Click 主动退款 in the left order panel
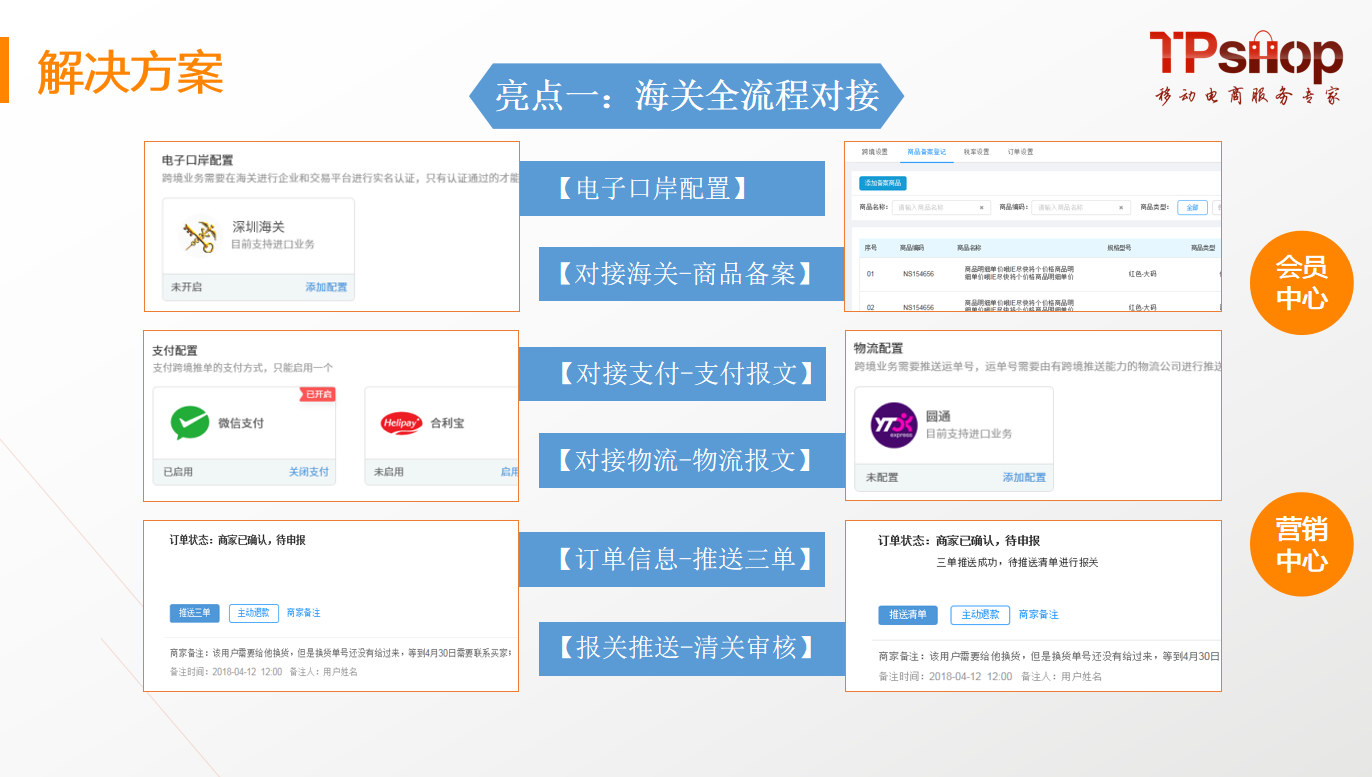 (x=253, y=613)
